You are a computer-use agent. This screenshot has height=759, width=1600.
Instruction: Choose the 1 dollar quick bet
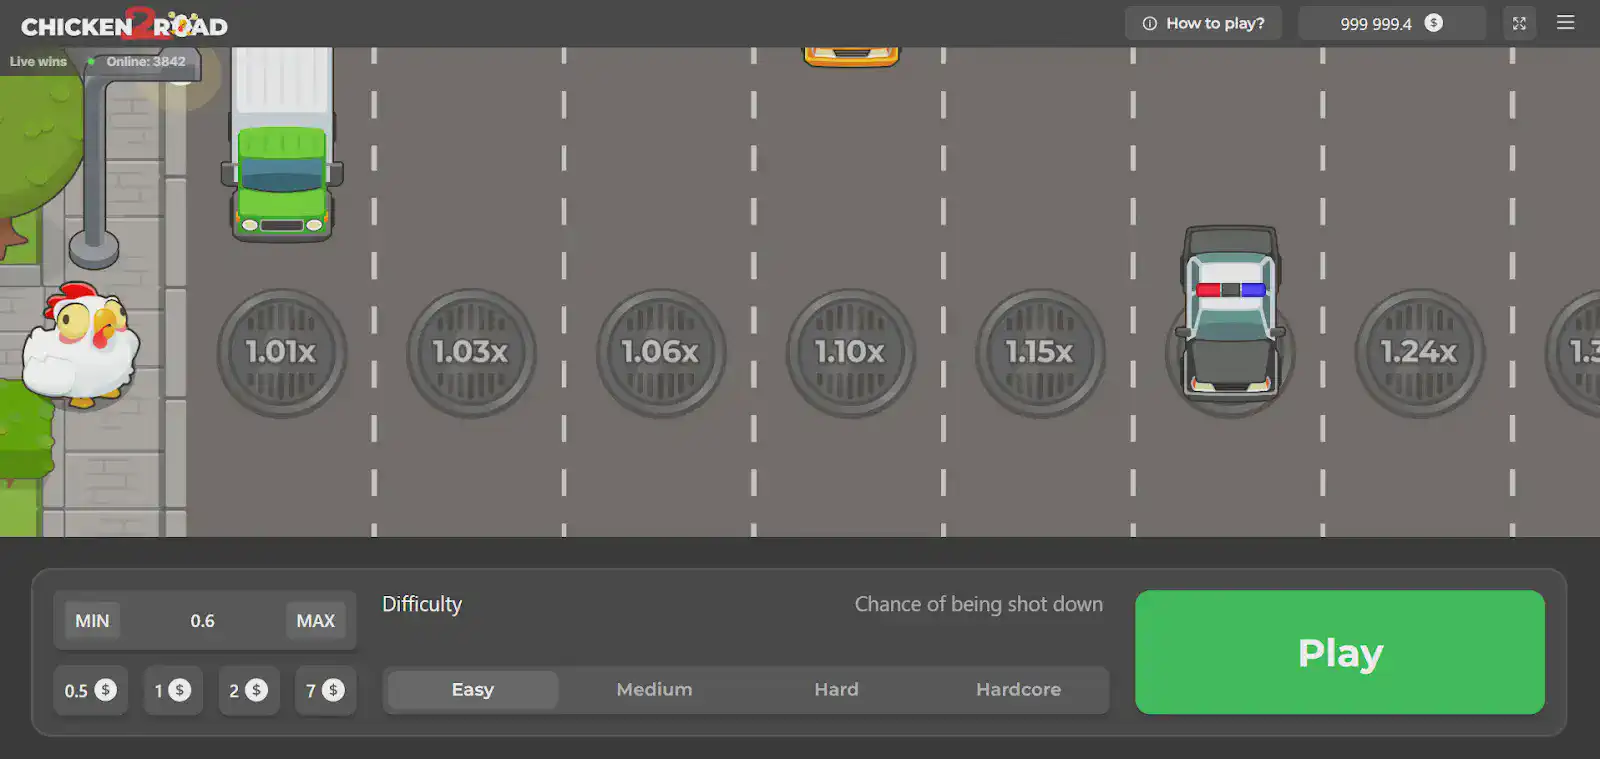click(x=173, y=690)
